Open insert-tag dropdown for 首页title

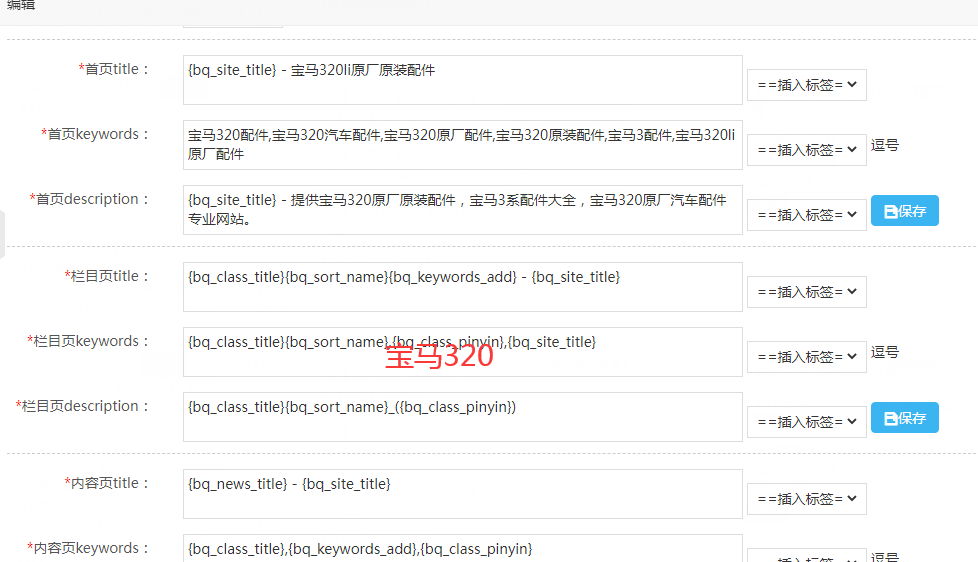pyautogui.click(x=806, y=85)
